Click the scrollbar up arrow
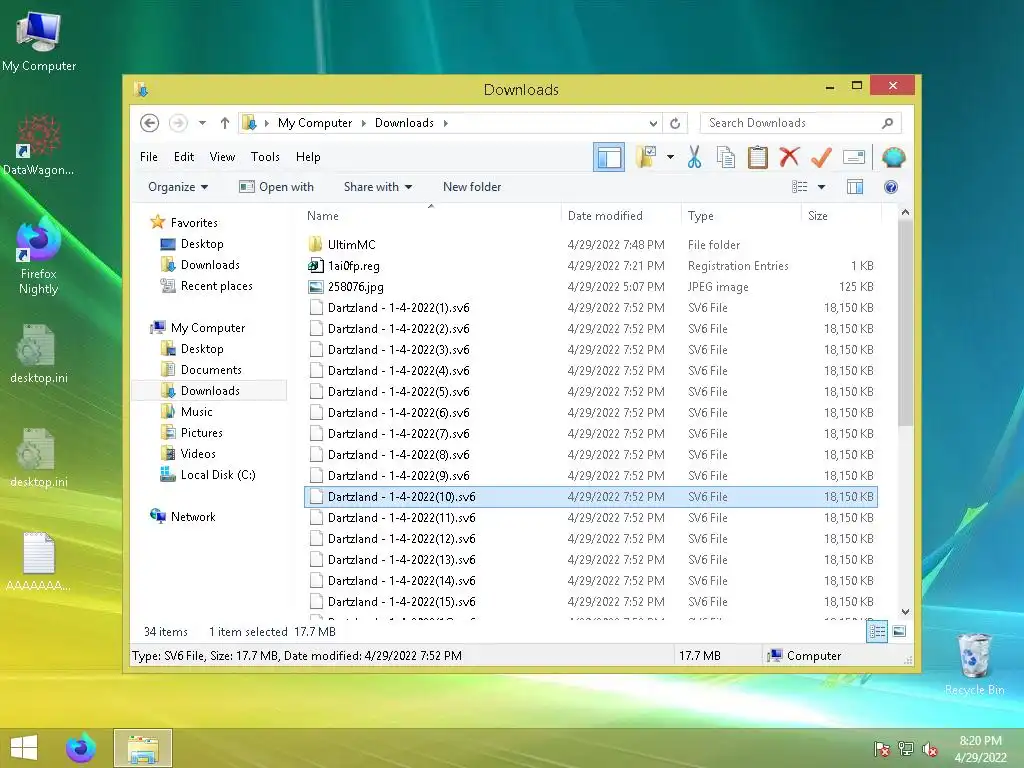 tap(905, 212)
